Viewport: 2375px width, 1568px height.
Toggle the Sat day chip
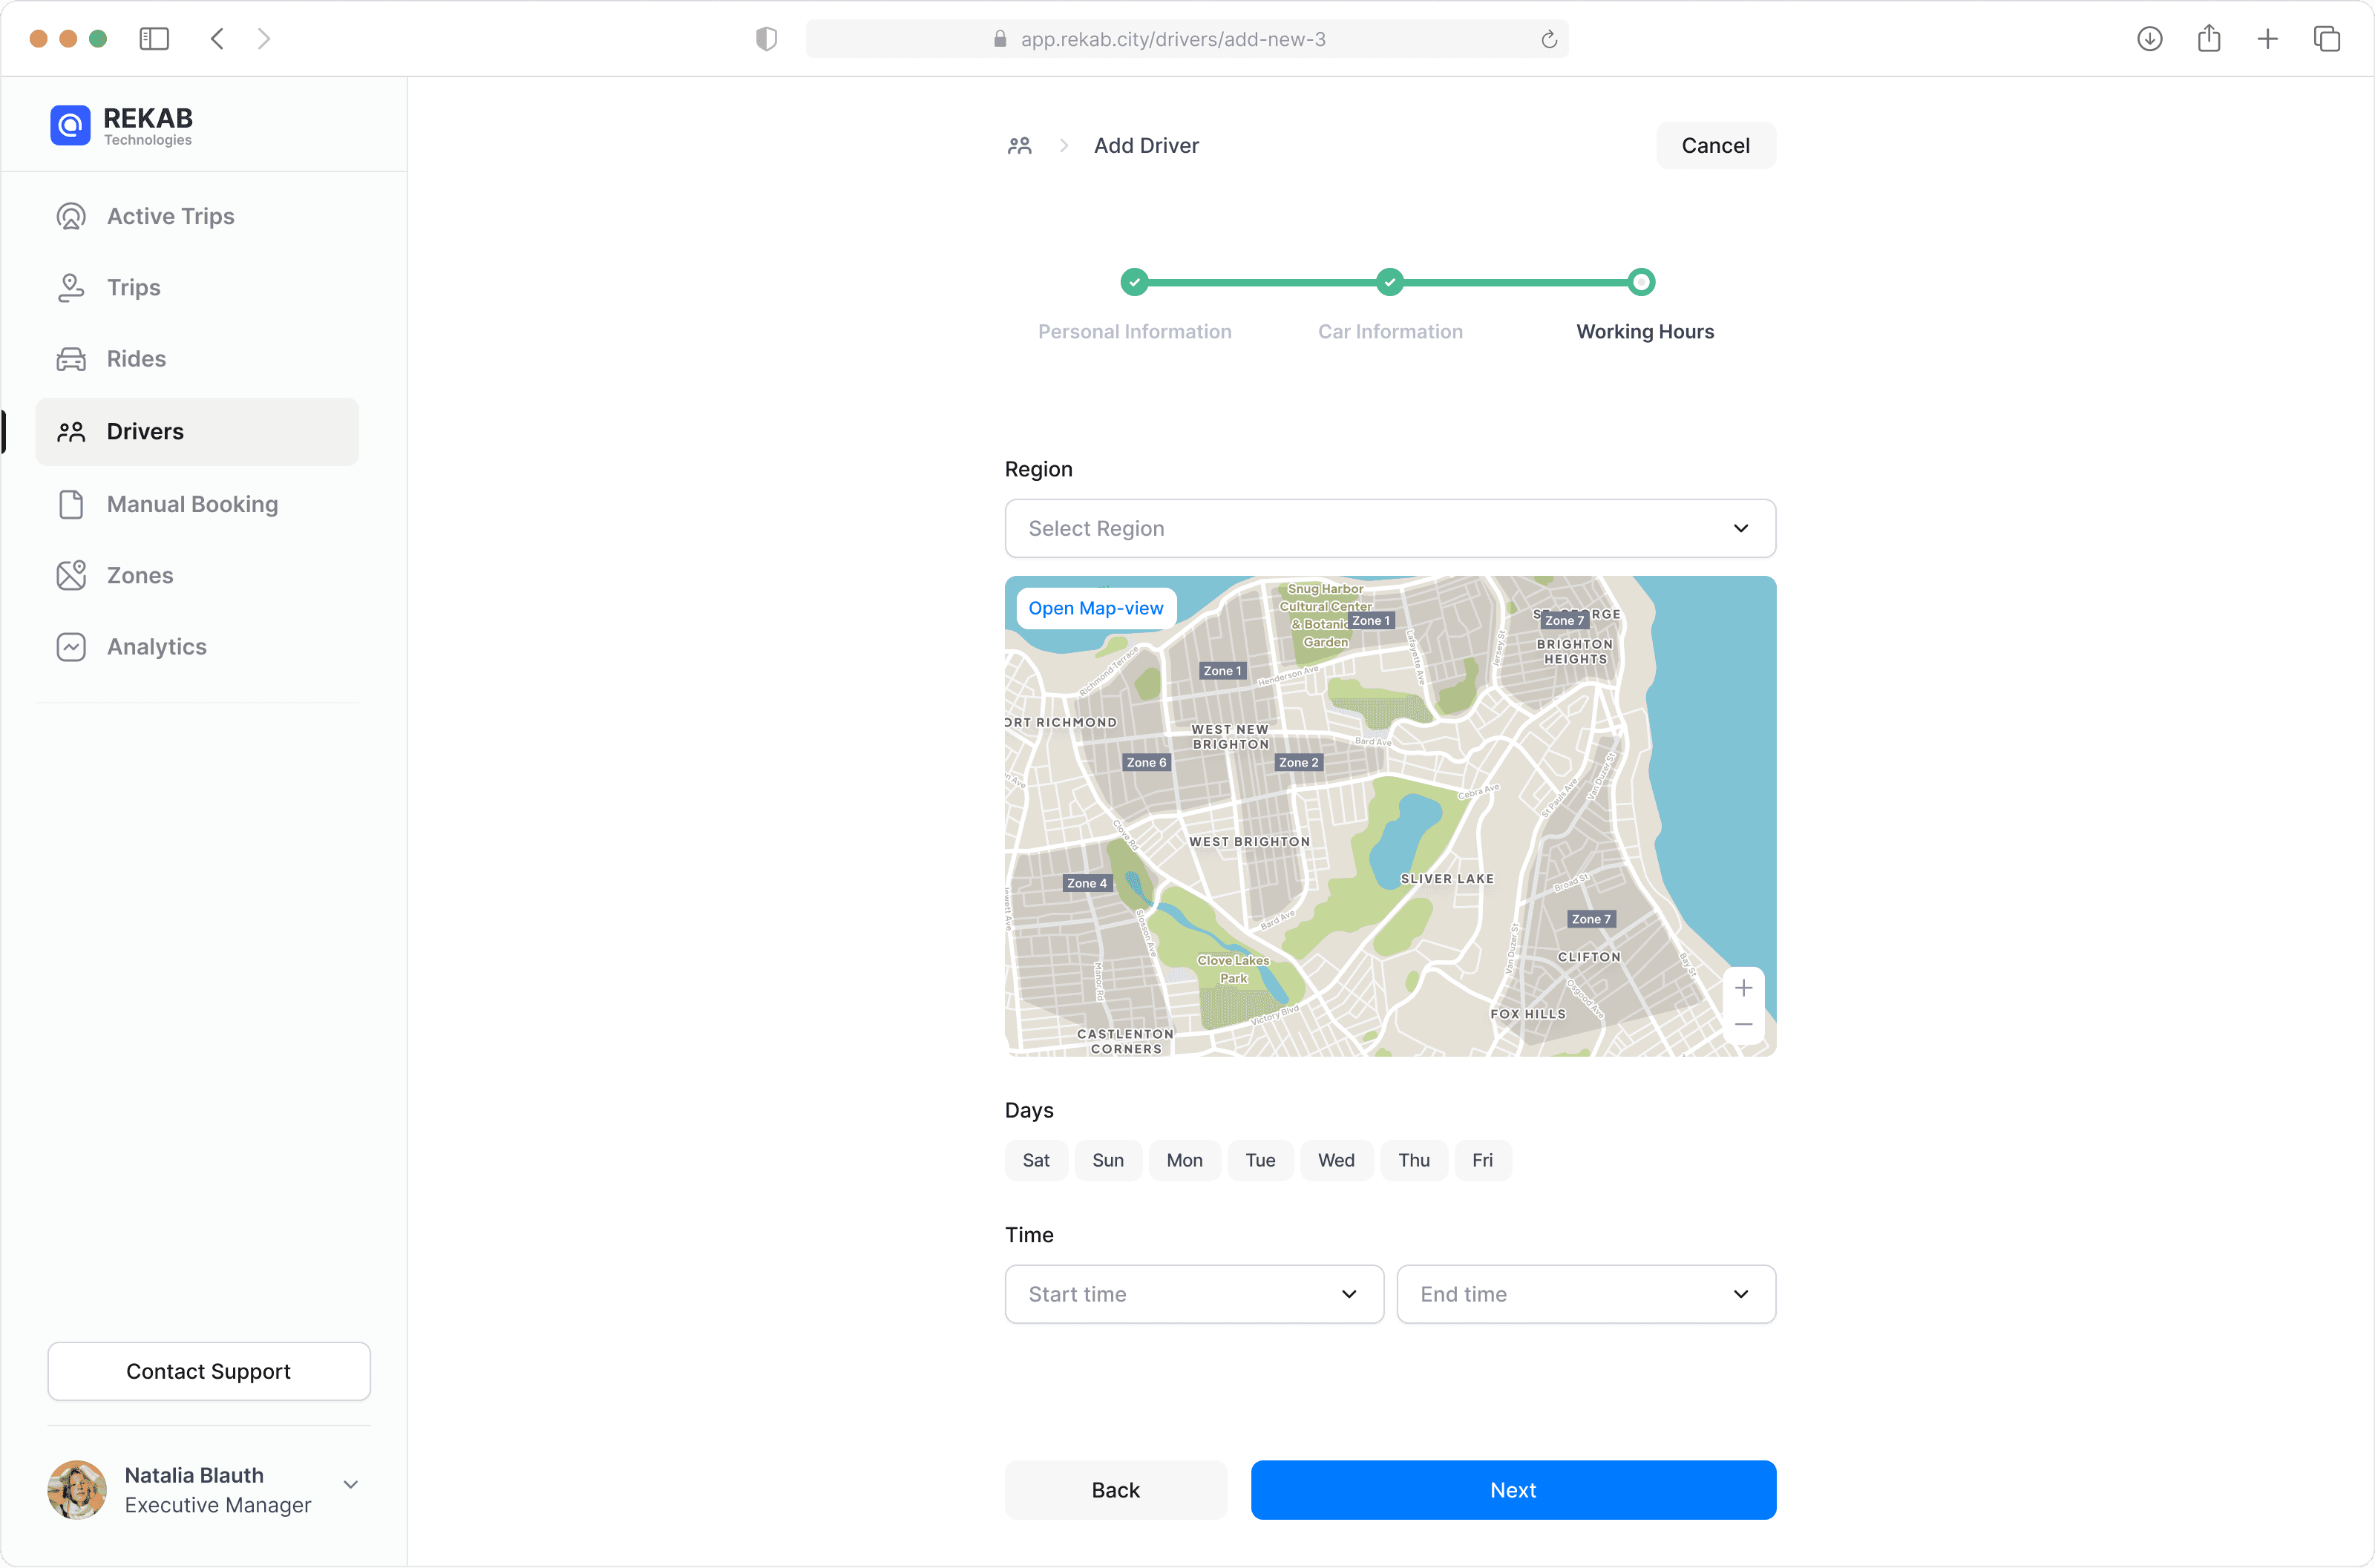(x=1035, y=1160)
